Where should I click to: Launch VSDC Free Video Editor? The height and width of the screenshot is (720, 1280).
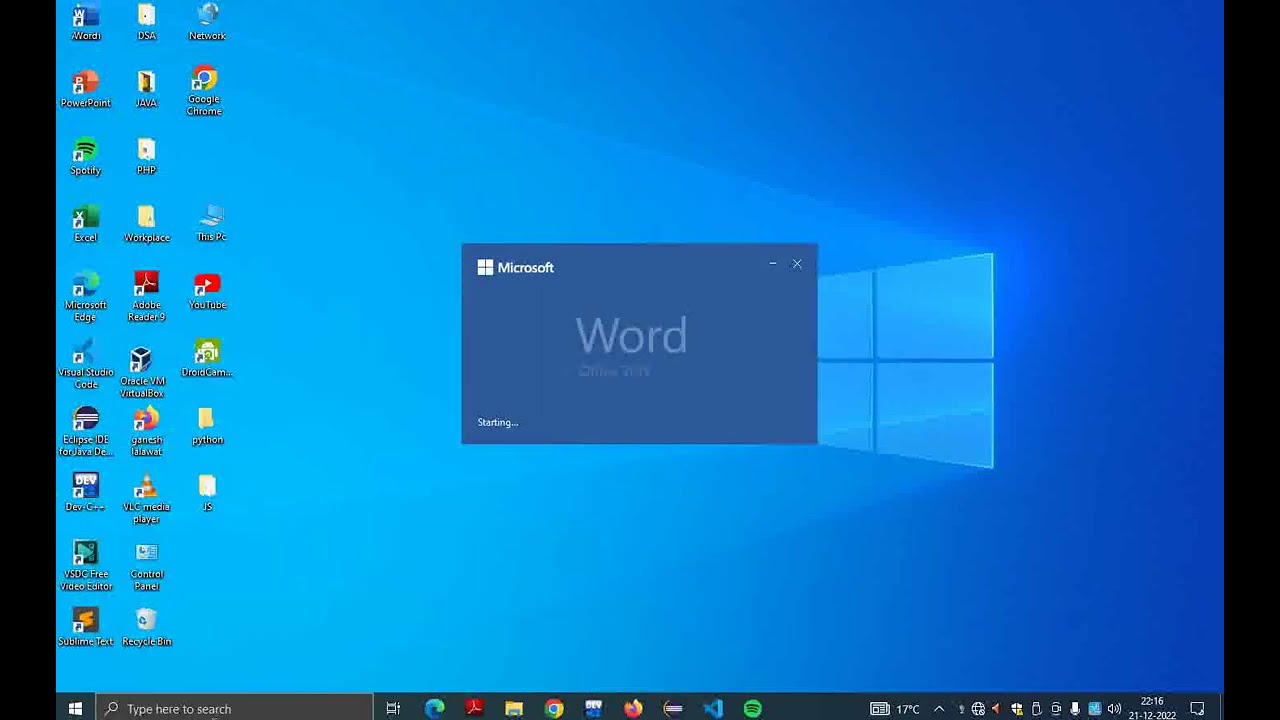pos(86,565)
